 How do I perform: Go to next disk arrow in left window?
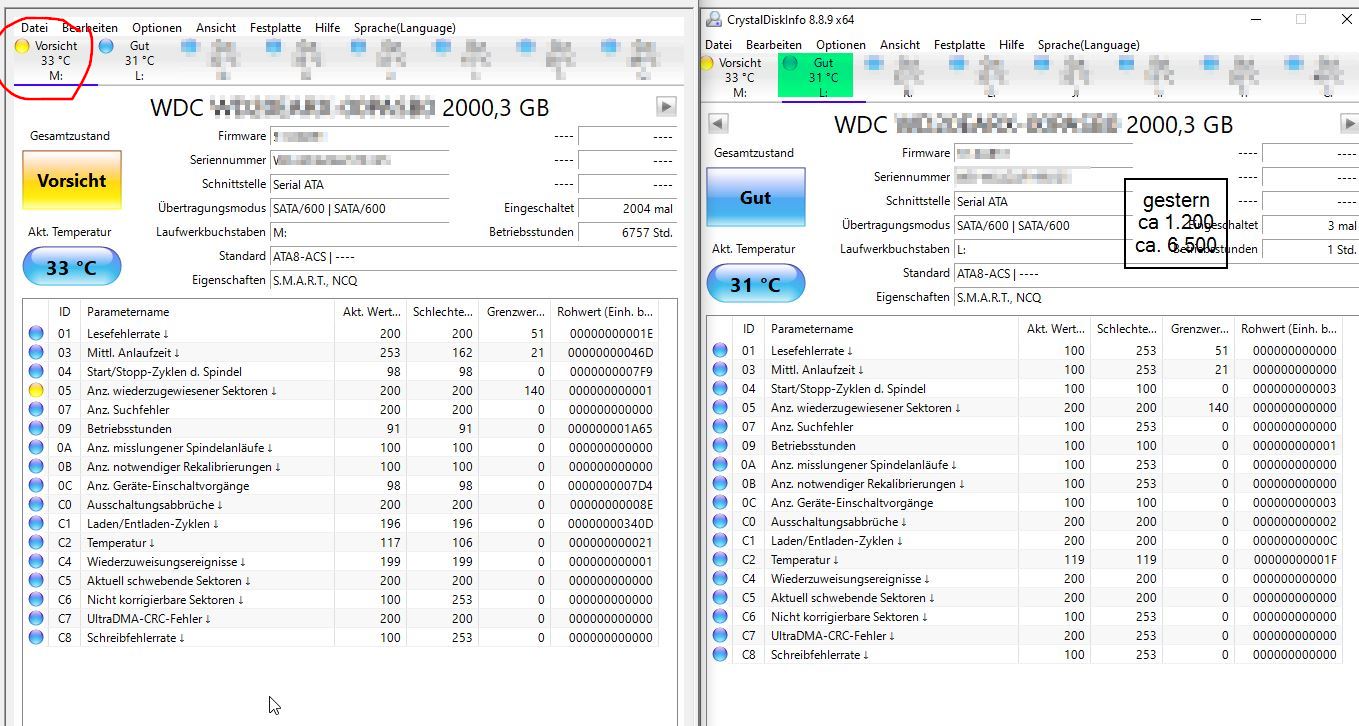click(666, 107)
